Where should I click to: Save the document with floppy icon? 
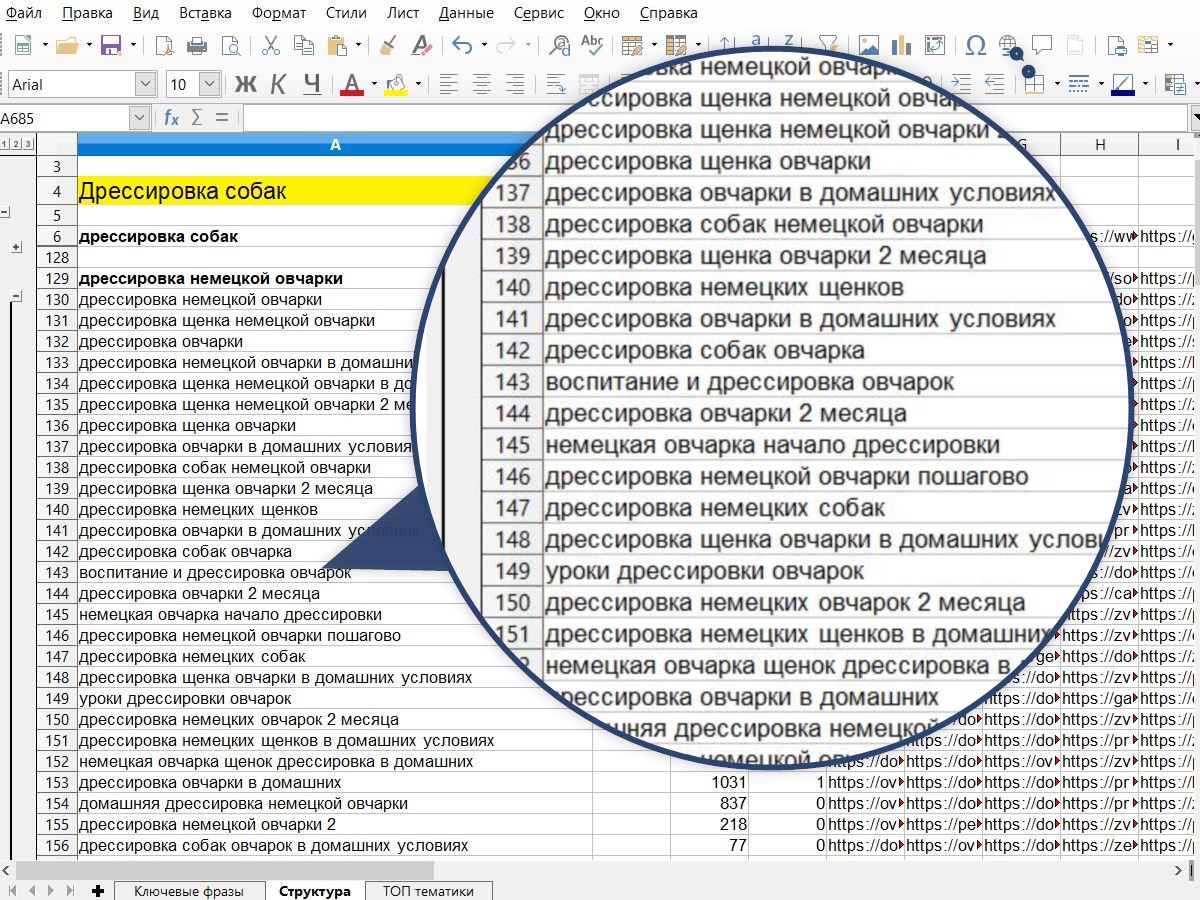coord(111,45)
